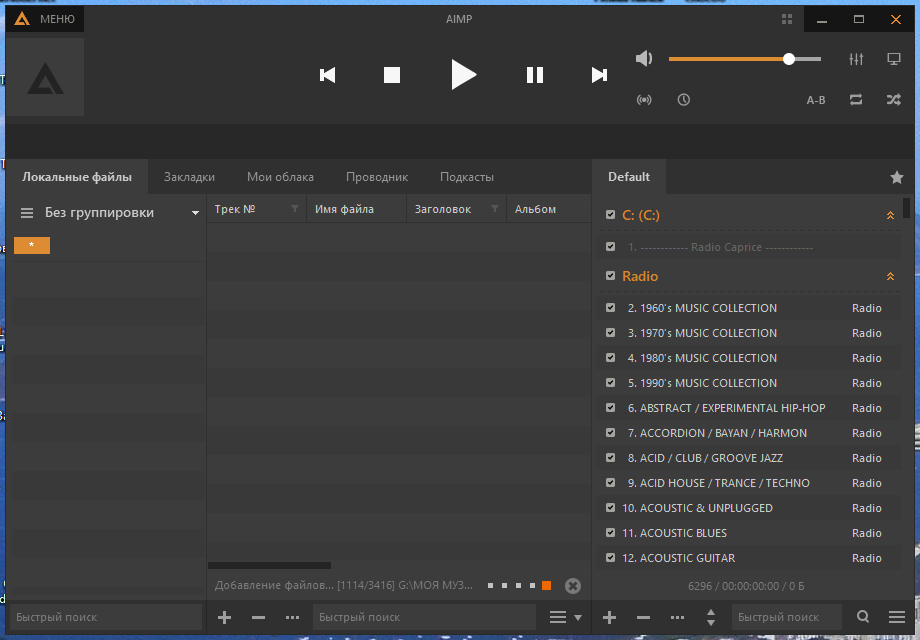This screenshot has width=920, height=640.
Task: Click the internet radio capture icon
Action: coord(645,100)
